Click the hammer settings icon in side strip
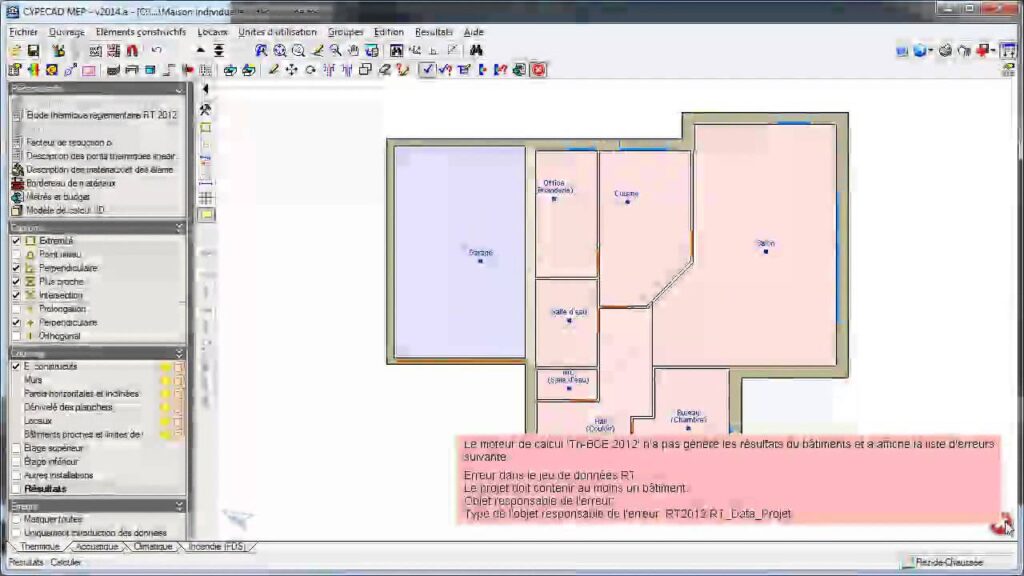This screenshot has height=576, width=1024. click(206, 109)
